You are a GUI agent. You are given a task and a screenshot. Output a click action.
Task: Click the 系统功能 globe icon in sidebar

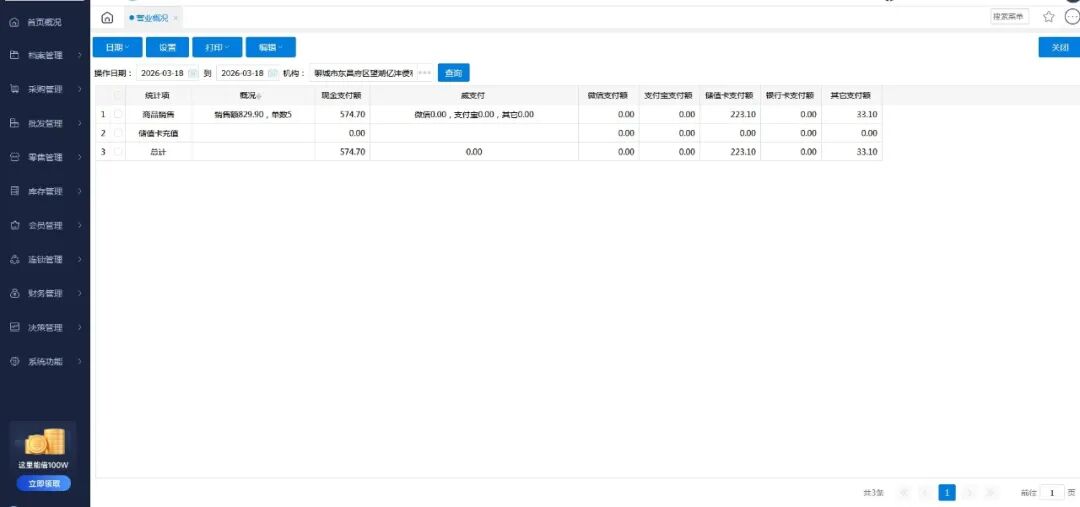[15, 361]
